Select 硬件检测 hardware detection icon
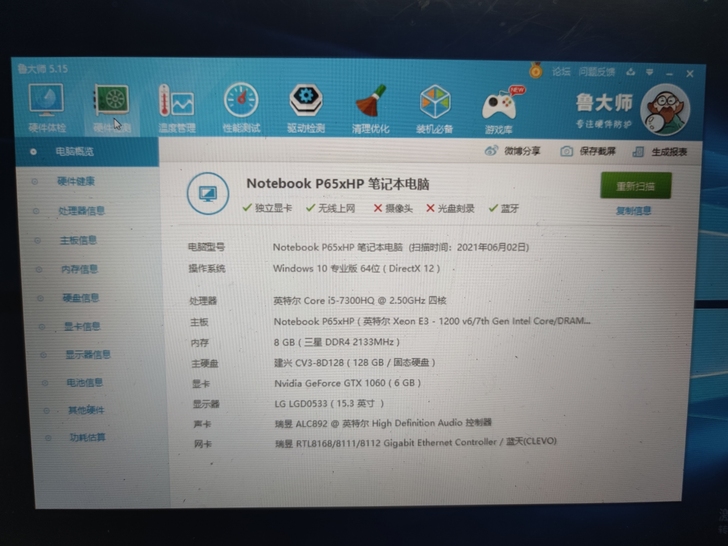The image size is (728, 546). 111,108
